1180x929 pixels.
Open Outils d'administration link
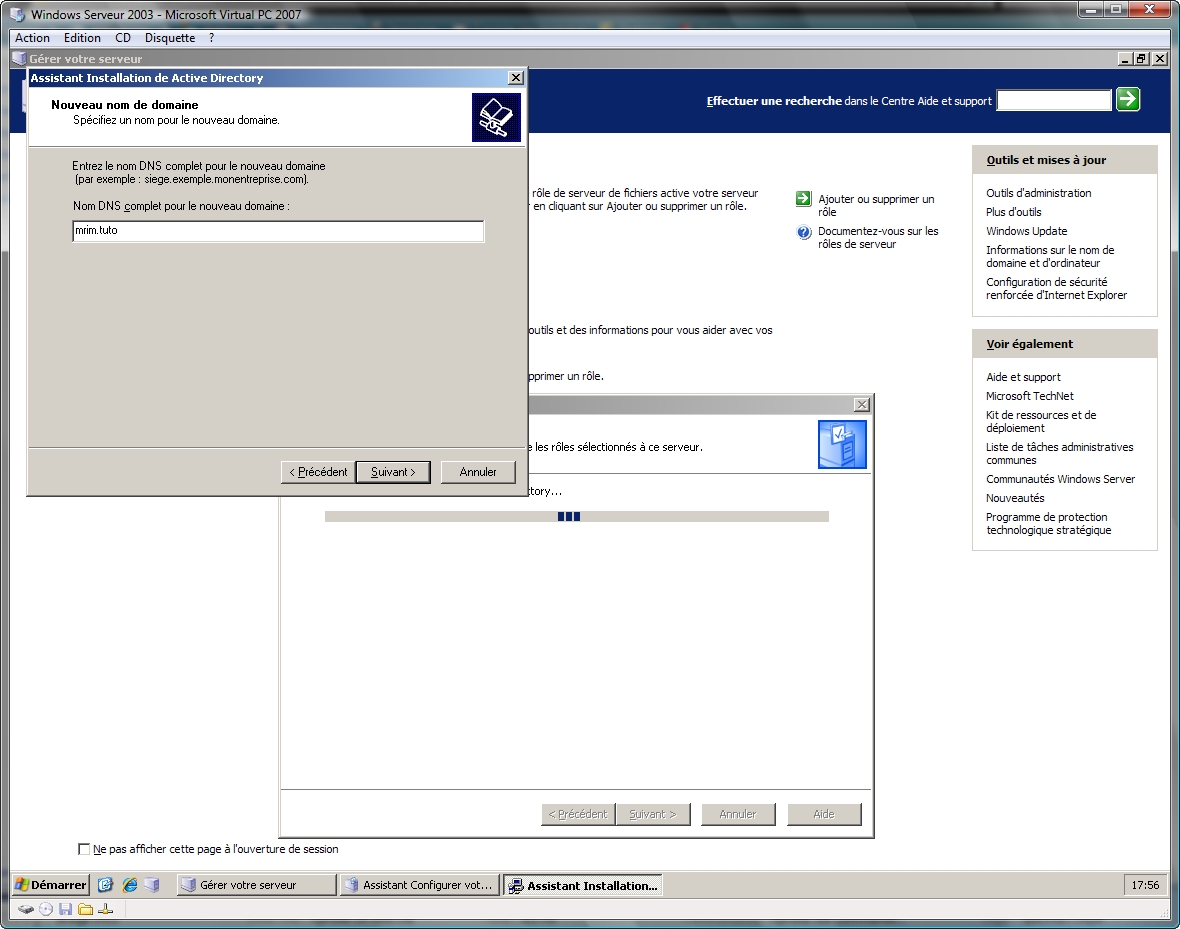(1039, 193)
